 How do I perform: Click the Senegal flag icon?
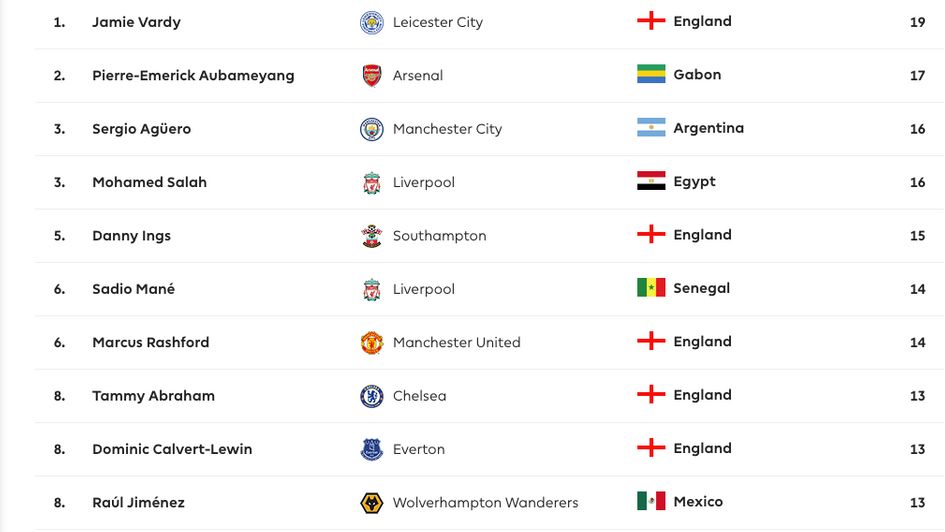point(651,288)
